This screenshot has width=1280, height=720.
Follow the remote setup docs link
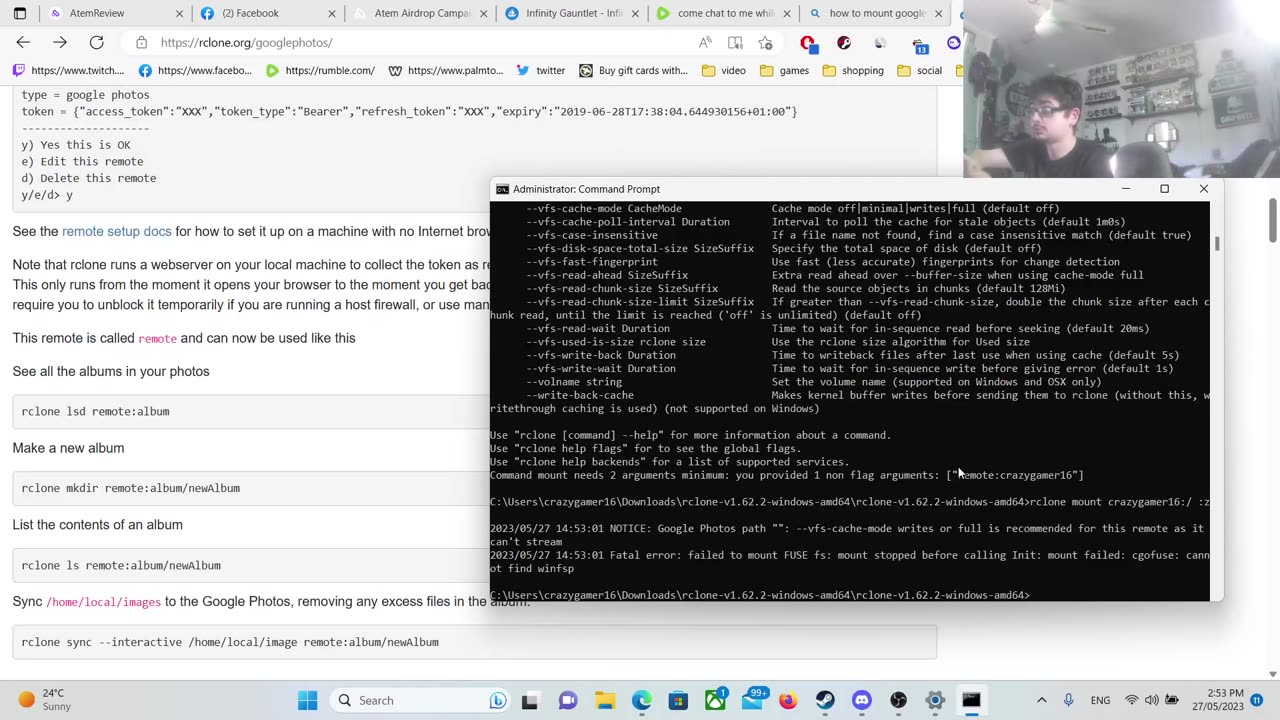pyautogui.click(x=116, y=231)
